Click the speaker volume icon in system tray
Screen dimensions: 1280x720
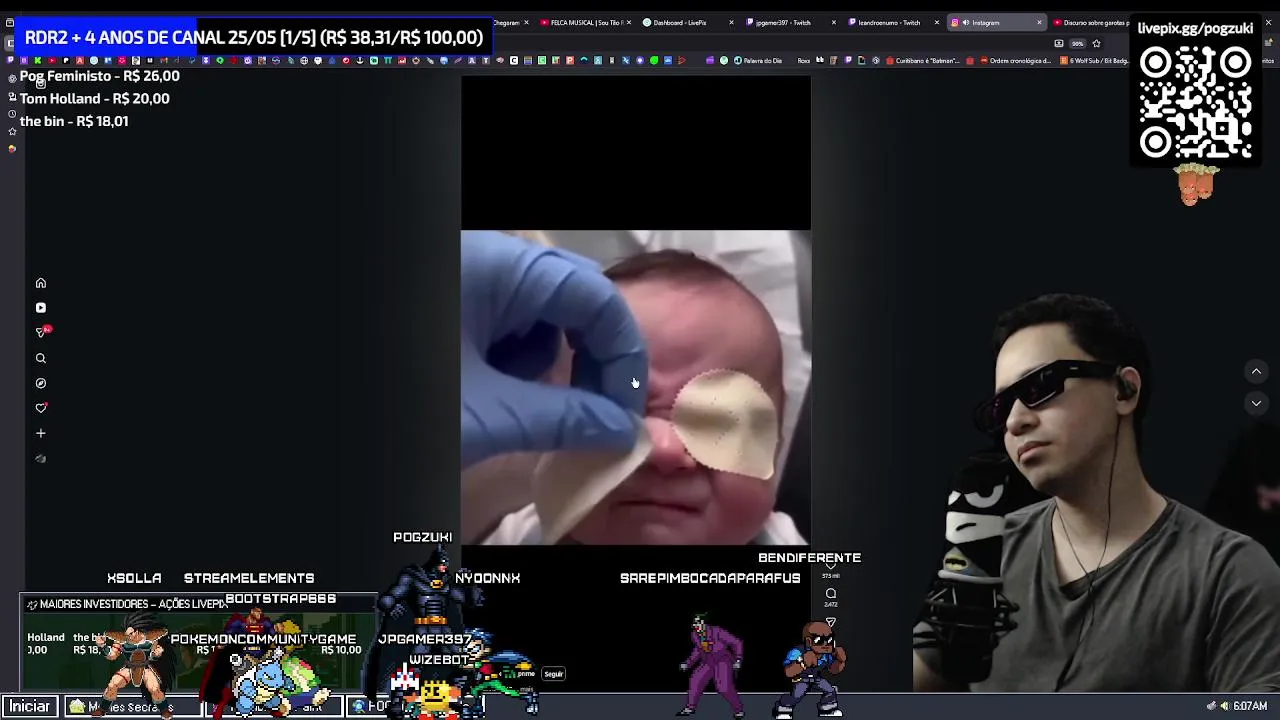pos(1224,706)
